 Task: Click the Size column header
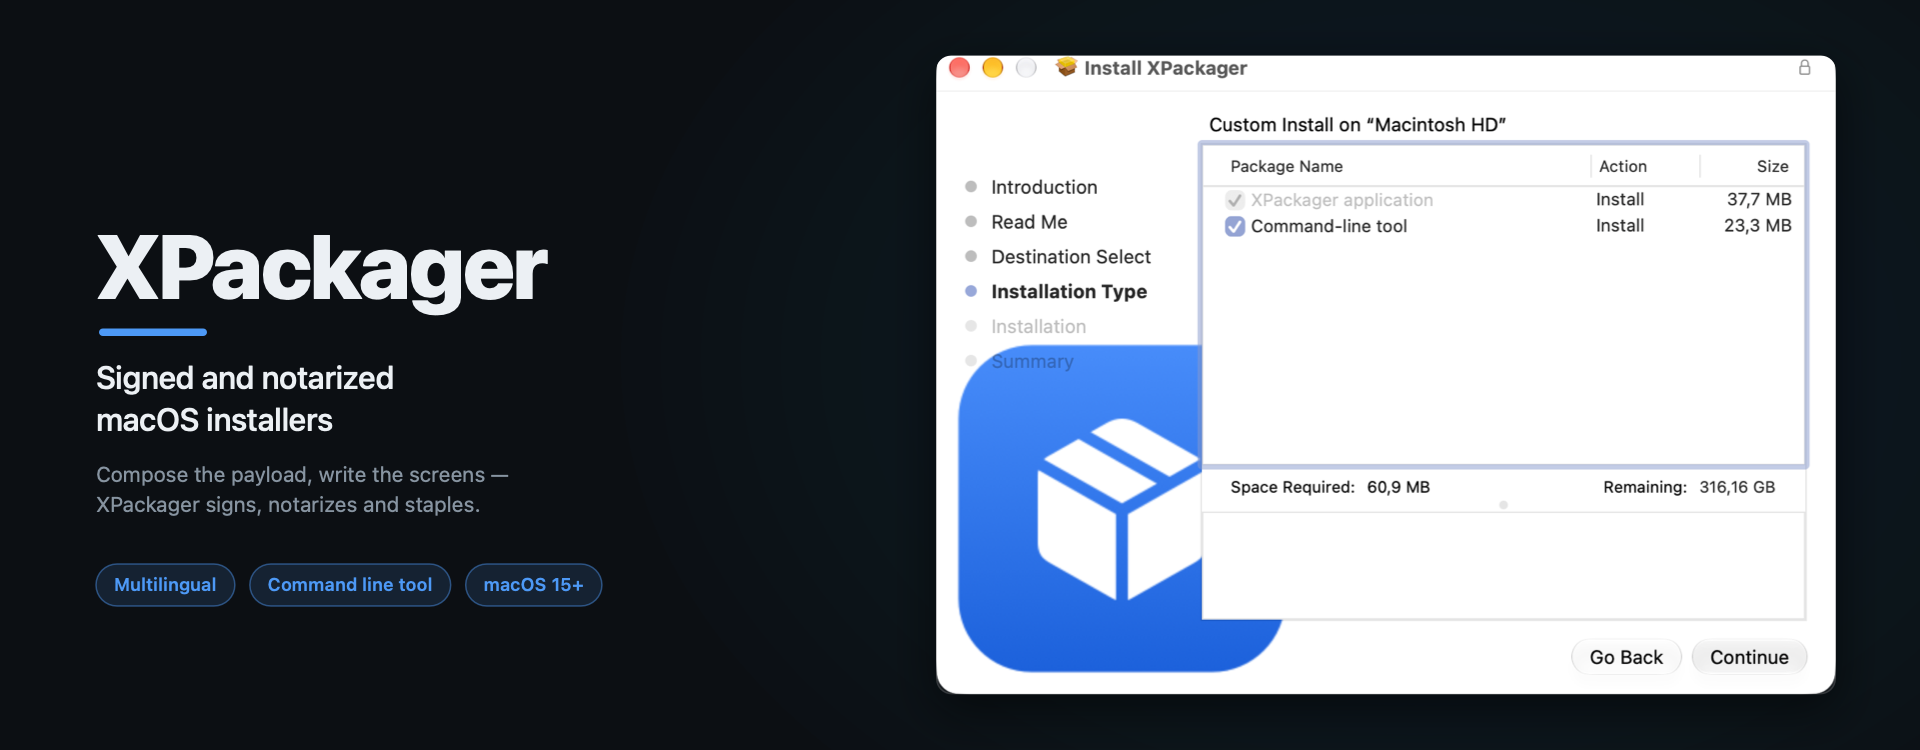click(x=1772, y=166)
